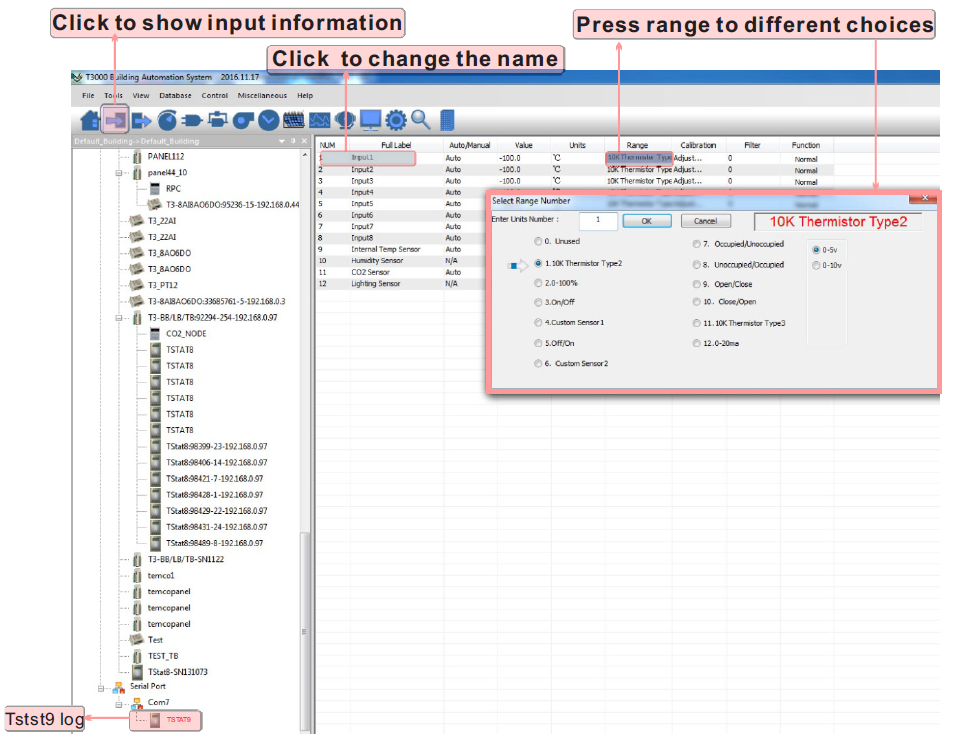
Task: Open the fan-shaped Screens icon
Action: pyautogui.click(x=243, y=120)
